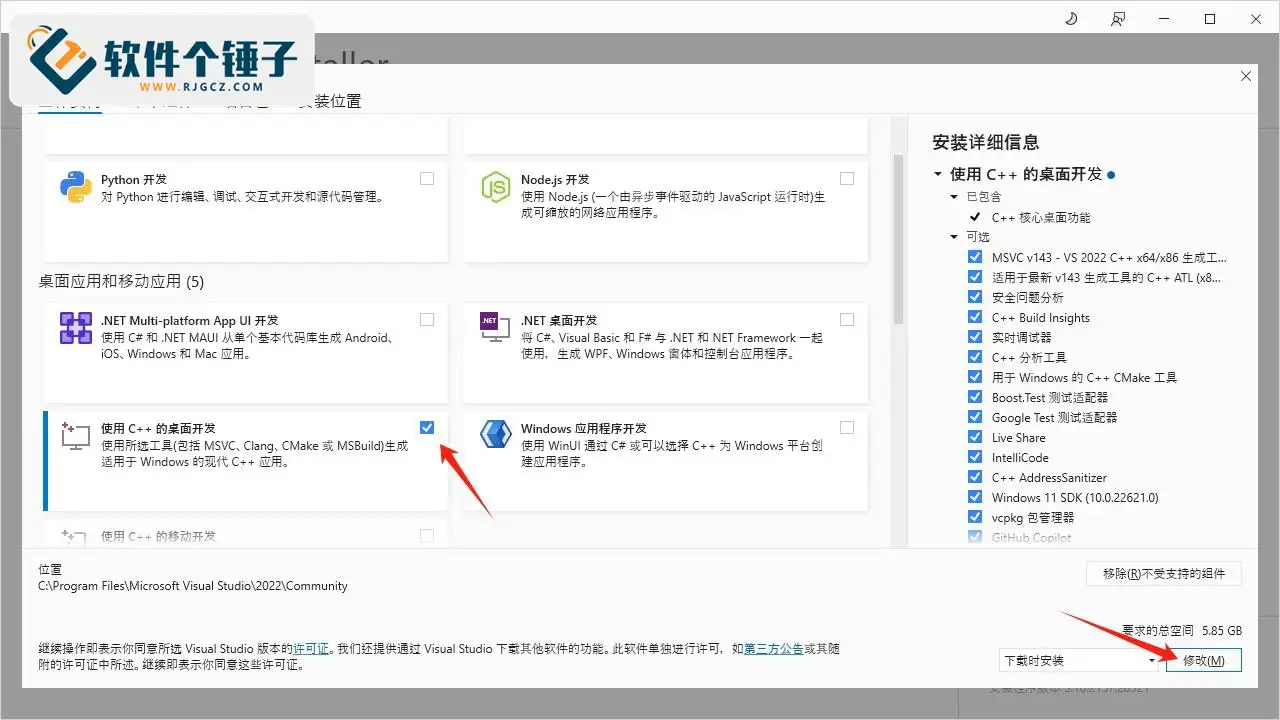Collapse the 可选 components group
The width and height of the screenshot is (1280, 720).
955,237
